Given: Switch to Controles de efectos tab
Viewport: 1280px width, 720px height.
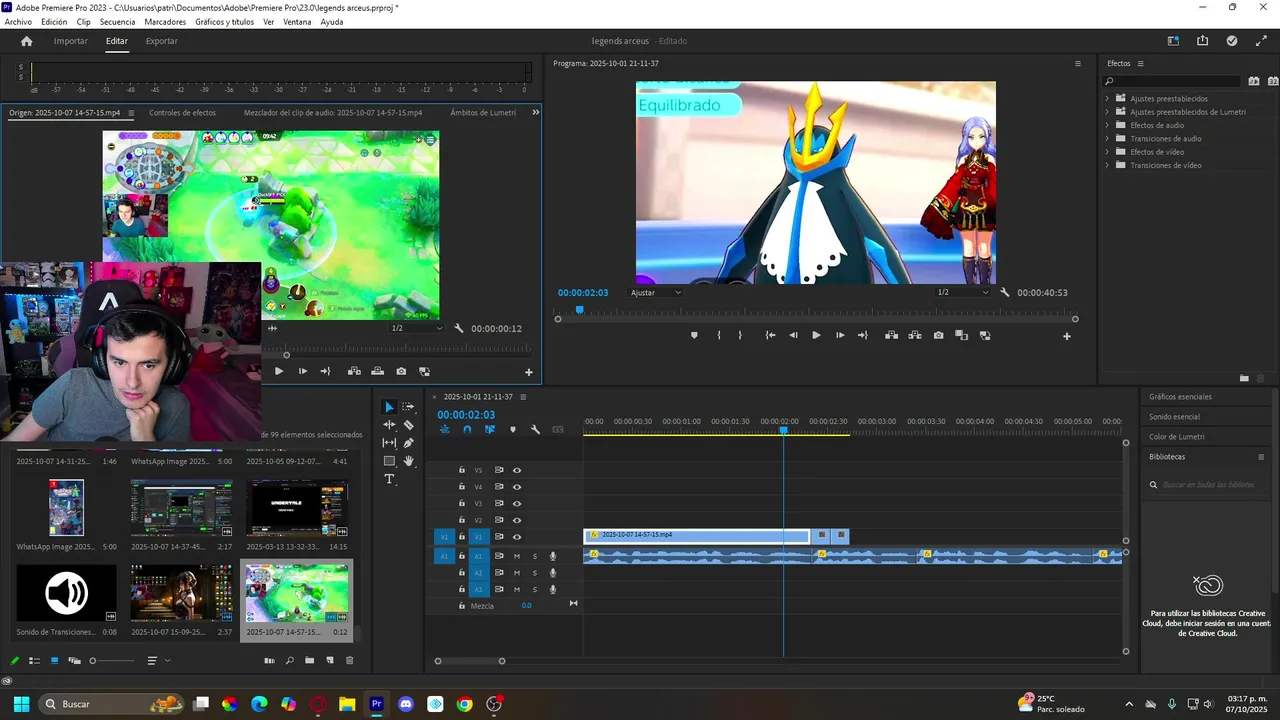Looking at the screenshot, I should [182, 113].
